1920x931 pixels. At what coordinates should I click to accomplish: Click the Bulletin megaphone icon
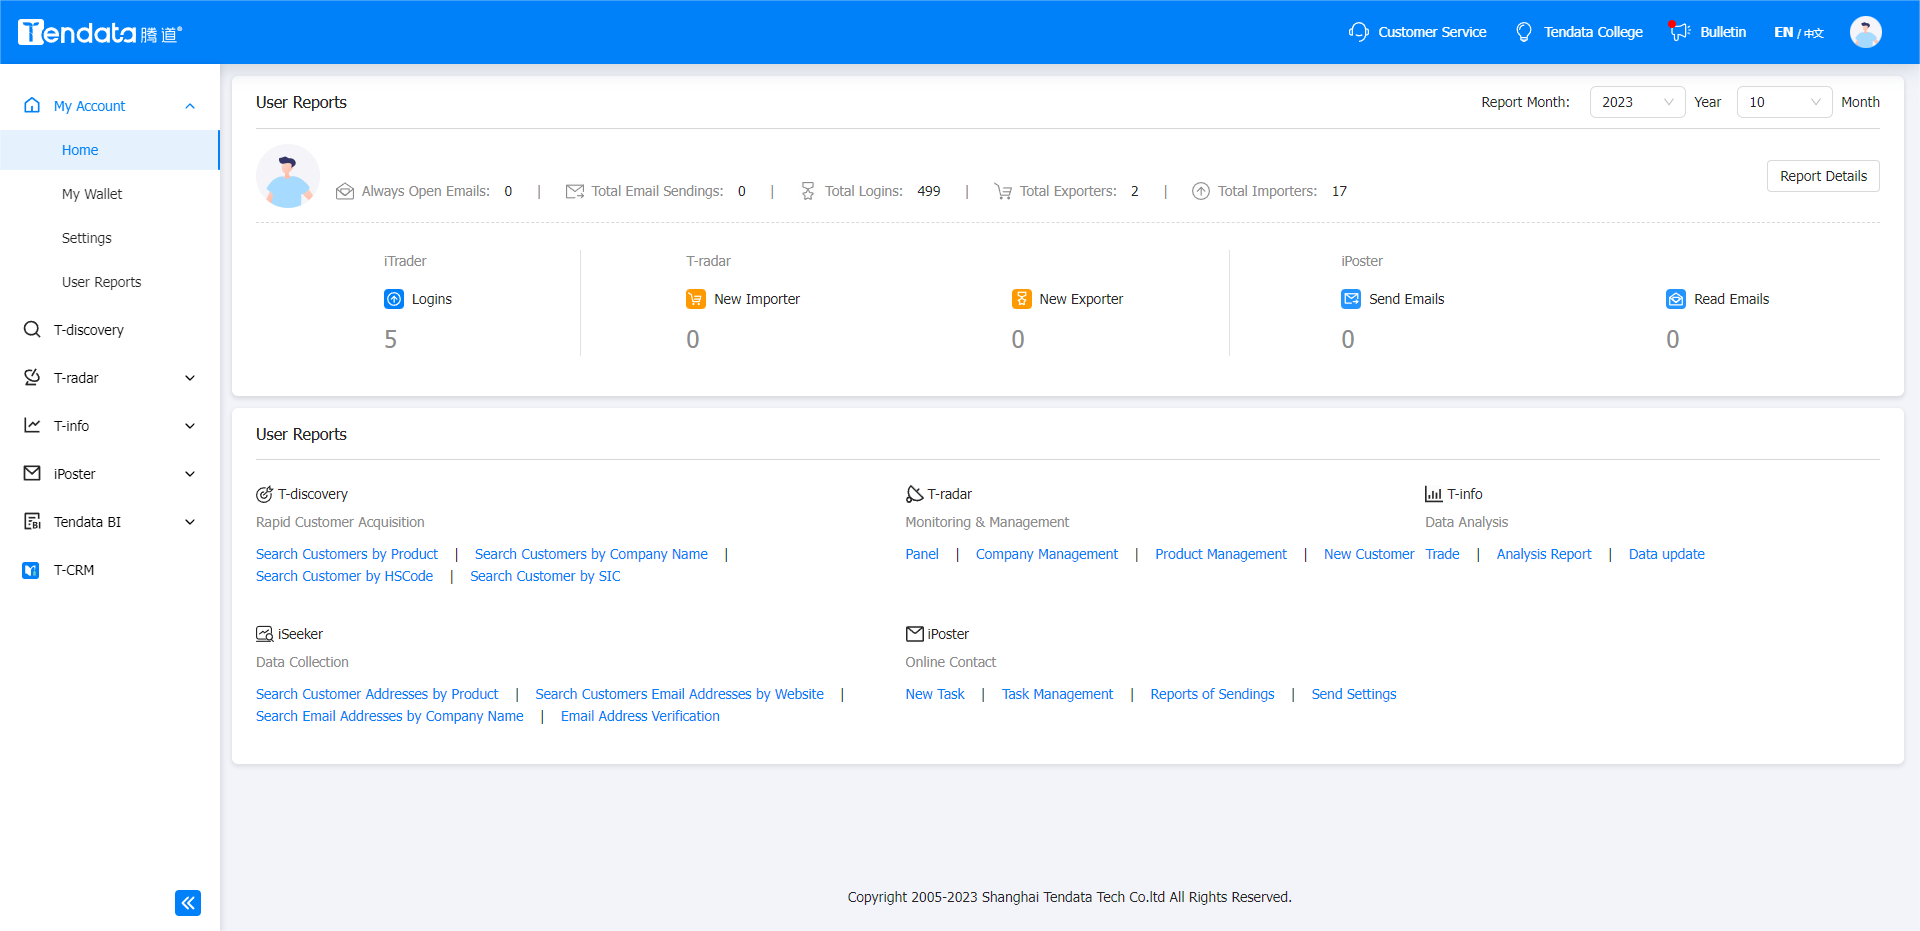pos(1678,31)
